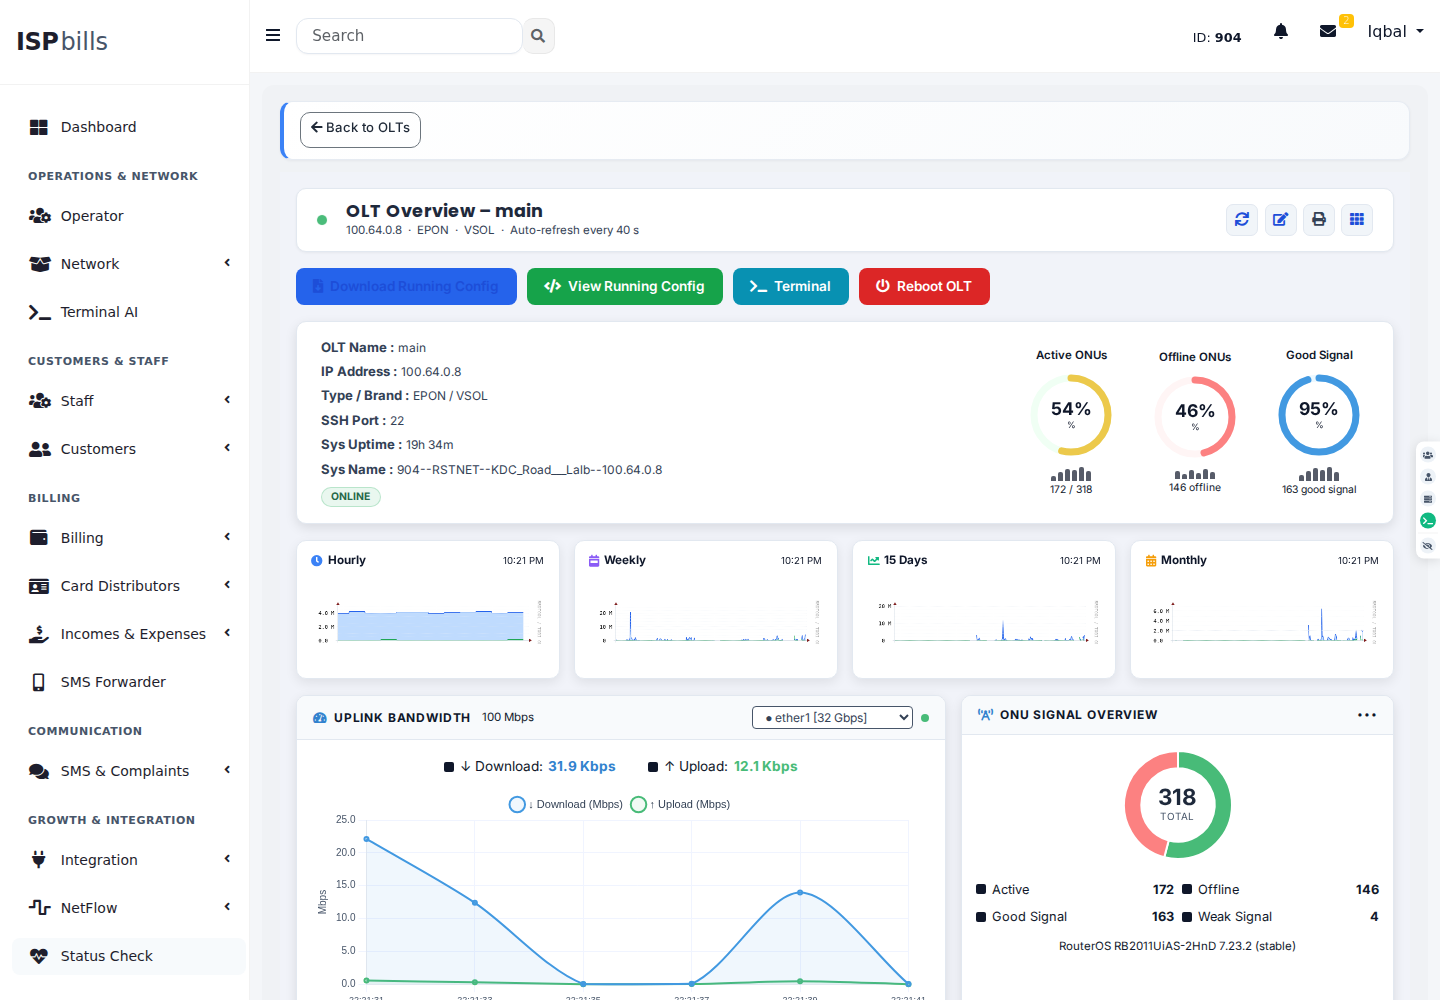Hide the floating panel with the eye-slash icon
1440x1000 pixels.
point(1428,546)
